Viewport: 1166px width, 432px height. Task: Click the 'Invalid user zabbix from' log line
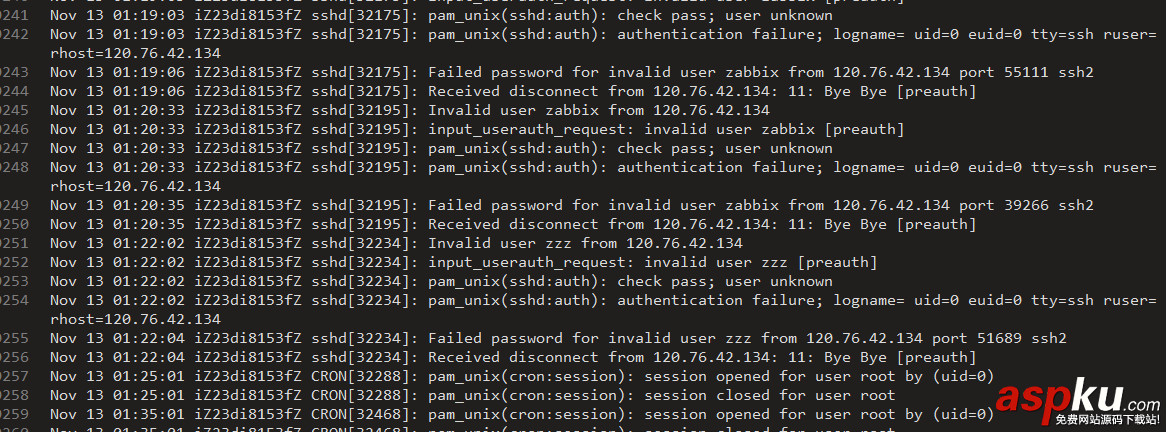(x=598, y=111)
